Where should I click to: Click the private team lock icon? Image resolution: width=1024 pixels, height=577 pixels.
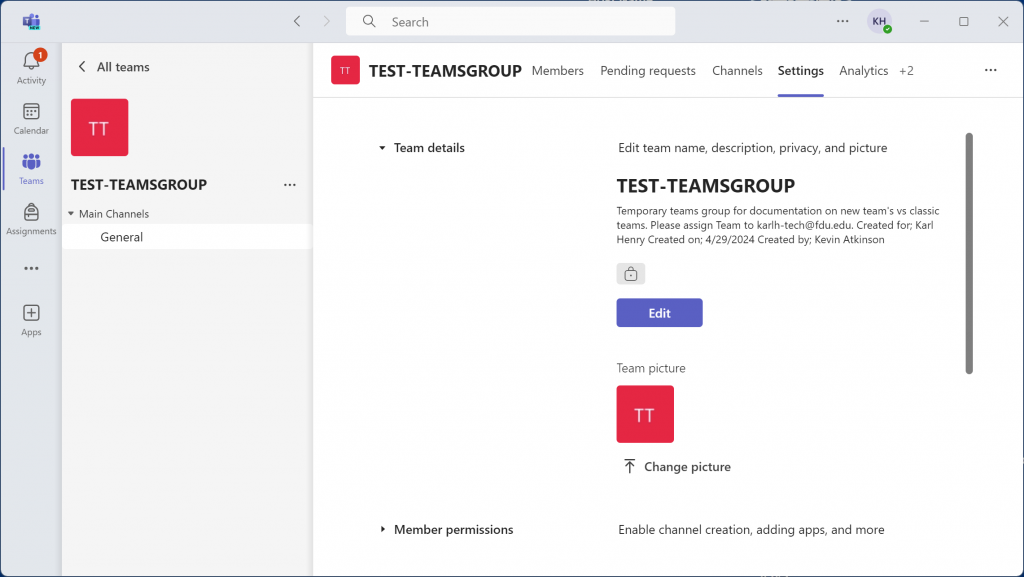tap(630, 273)
